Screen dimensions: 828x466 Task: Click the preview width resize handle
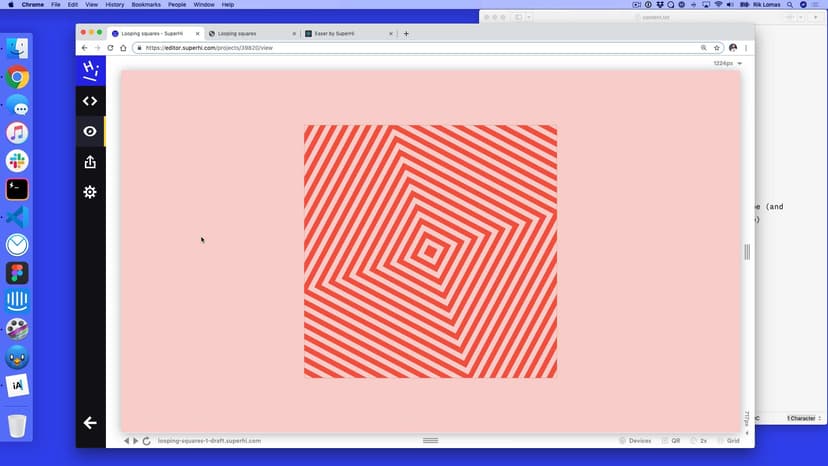747,252
